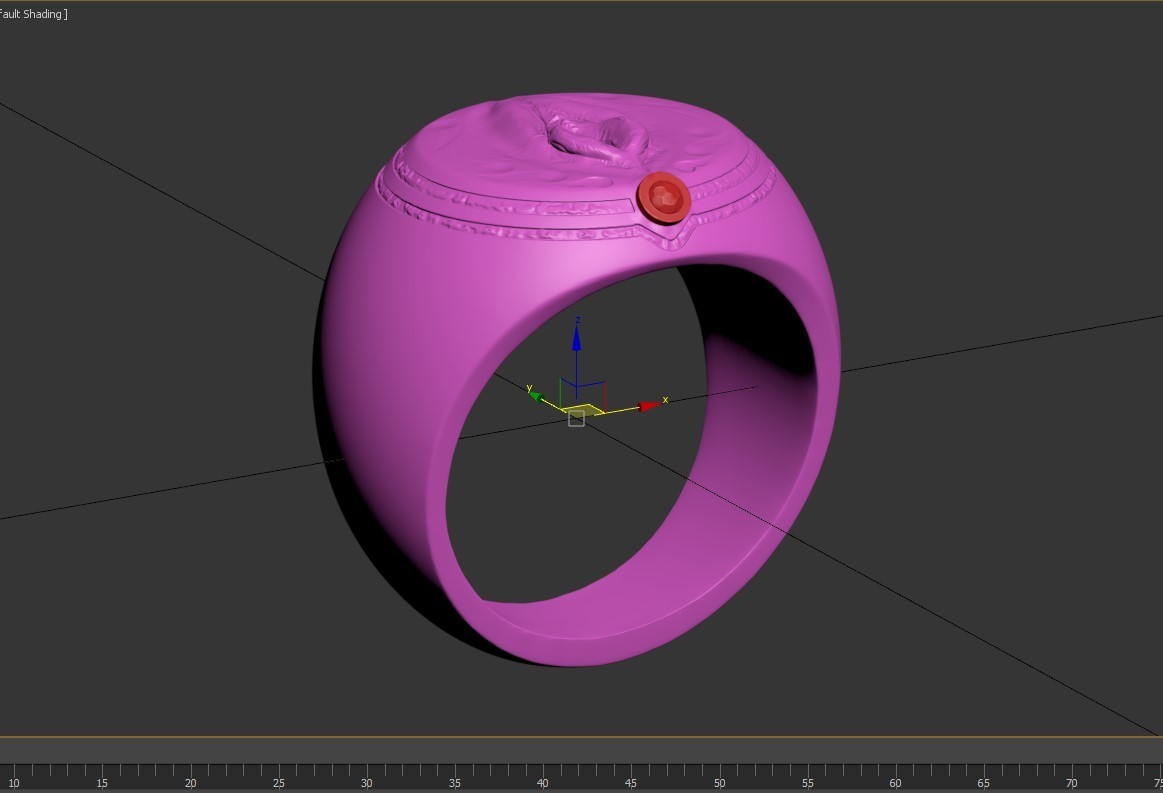
Task: Click frame 40 on the time ruler
Action: point(542,783)
